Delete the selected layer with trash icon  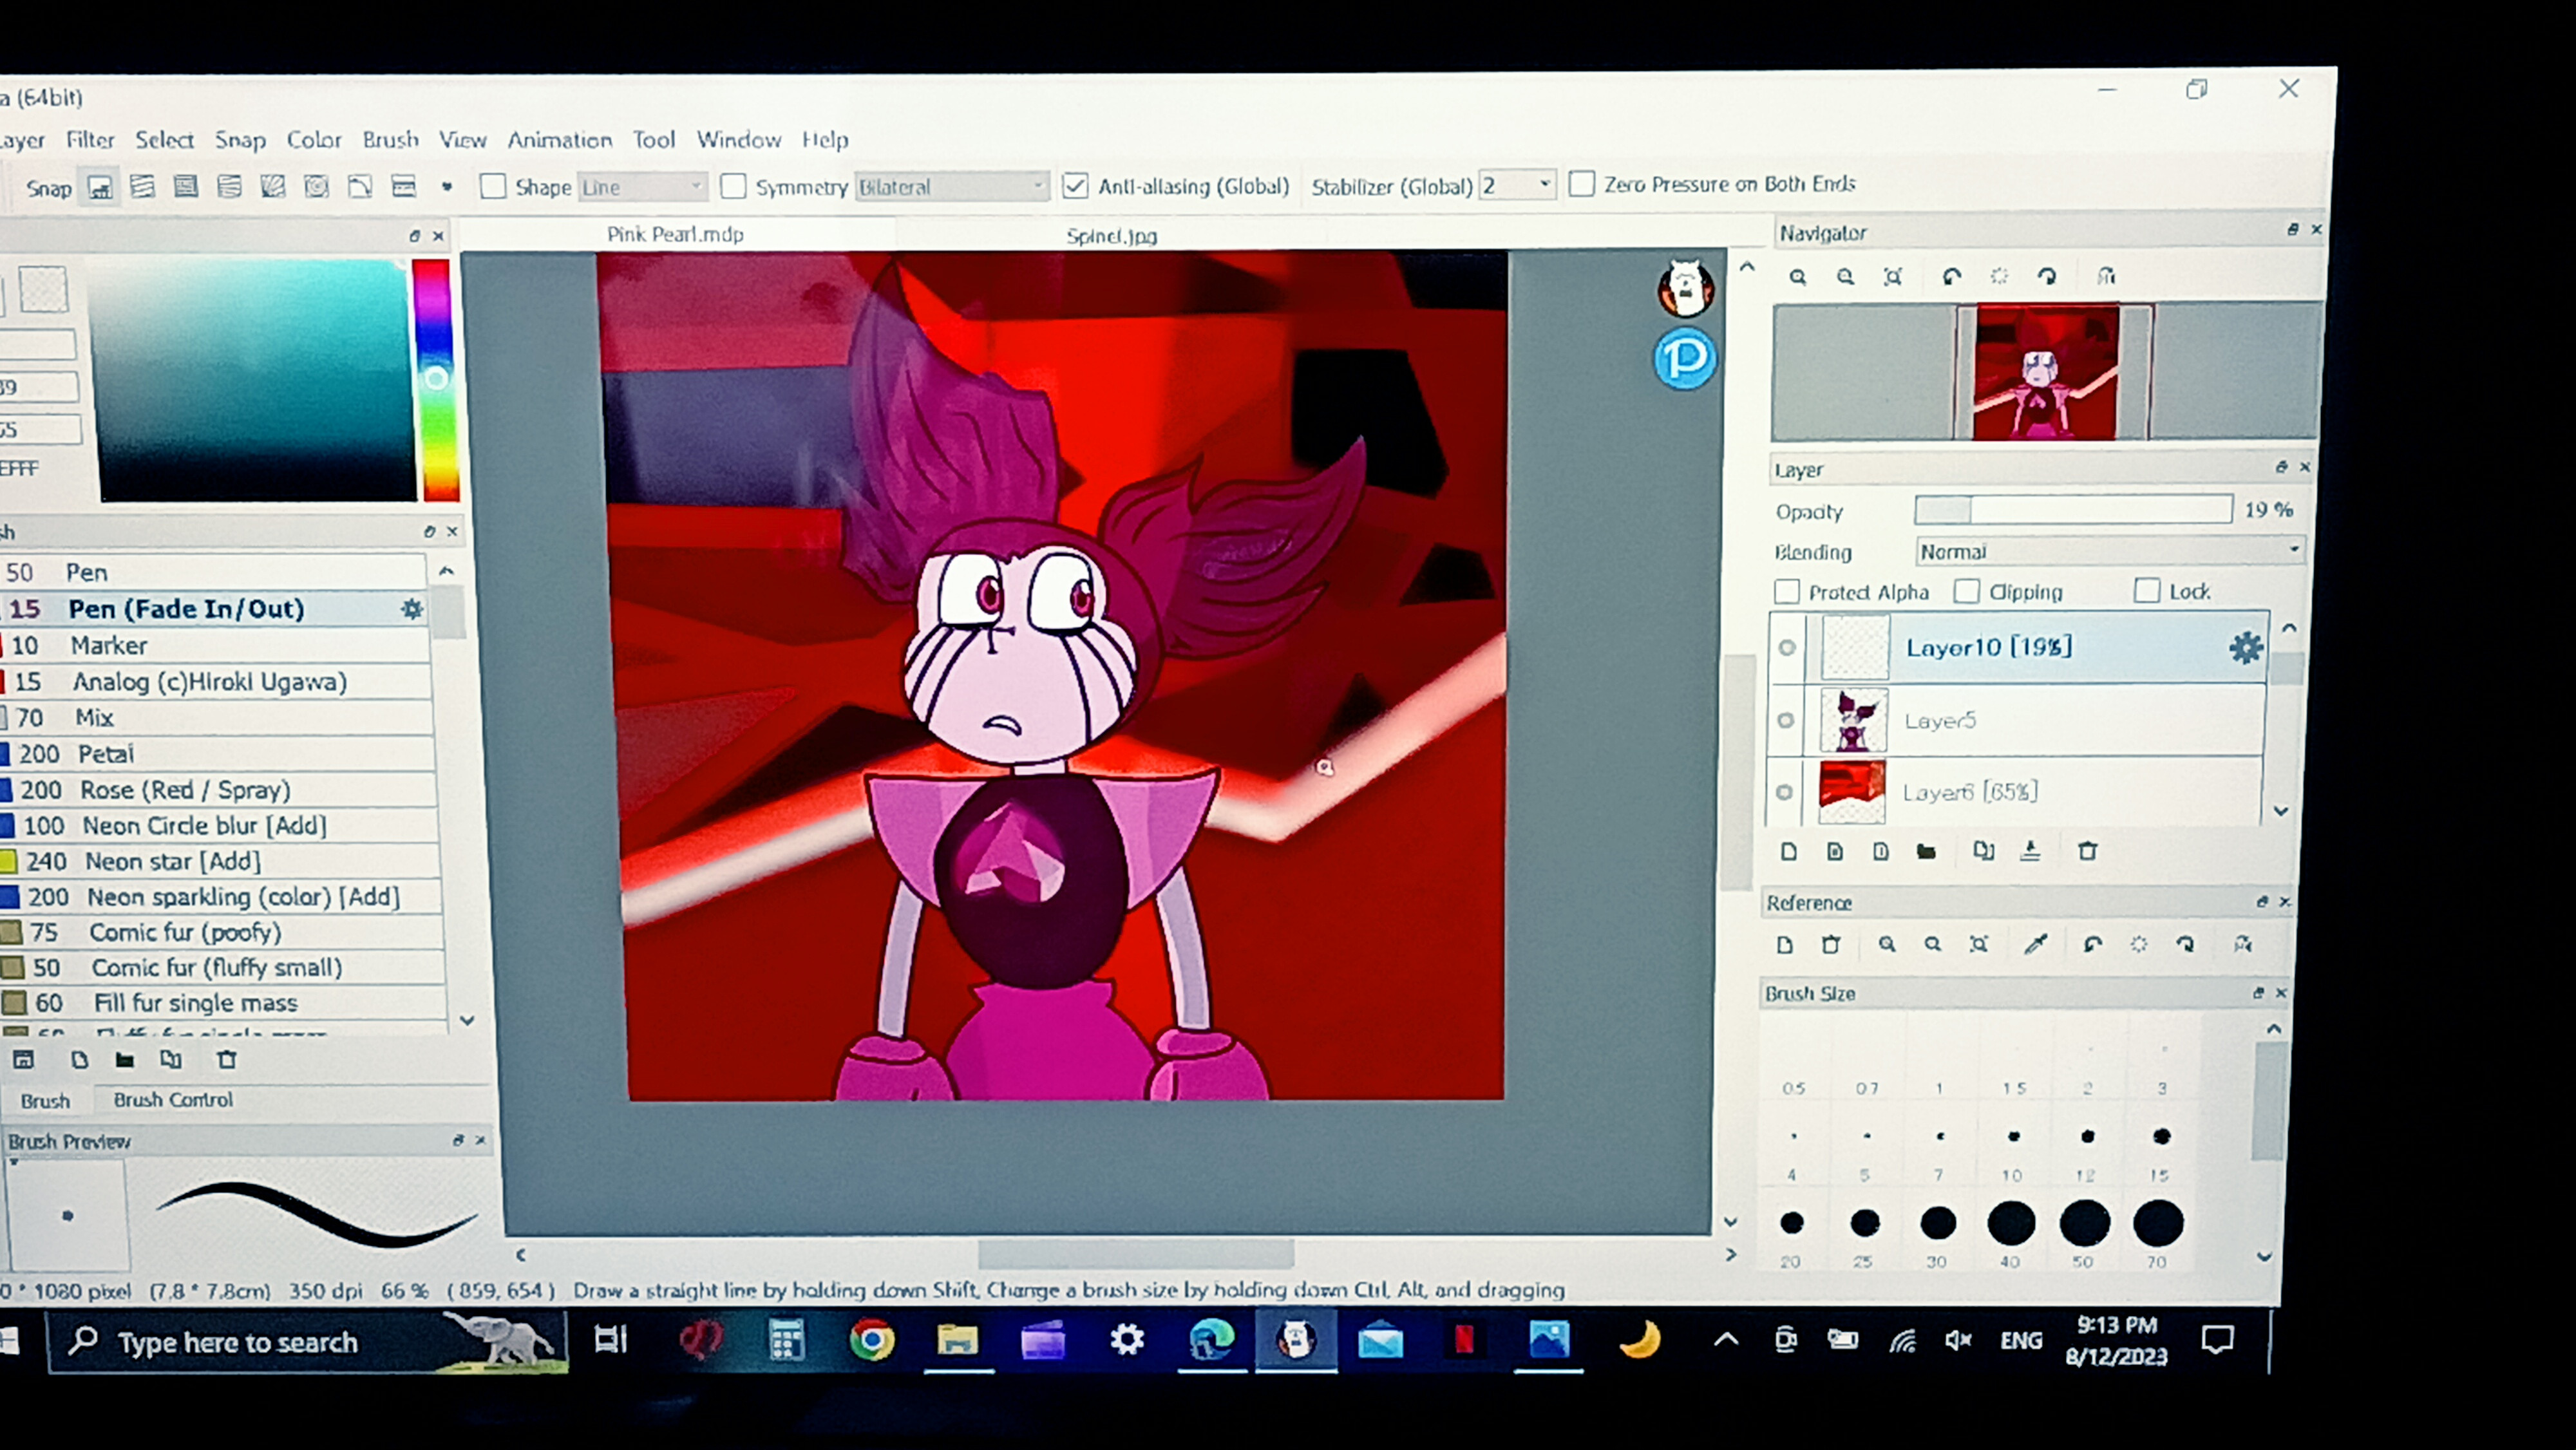[2087, 851]
